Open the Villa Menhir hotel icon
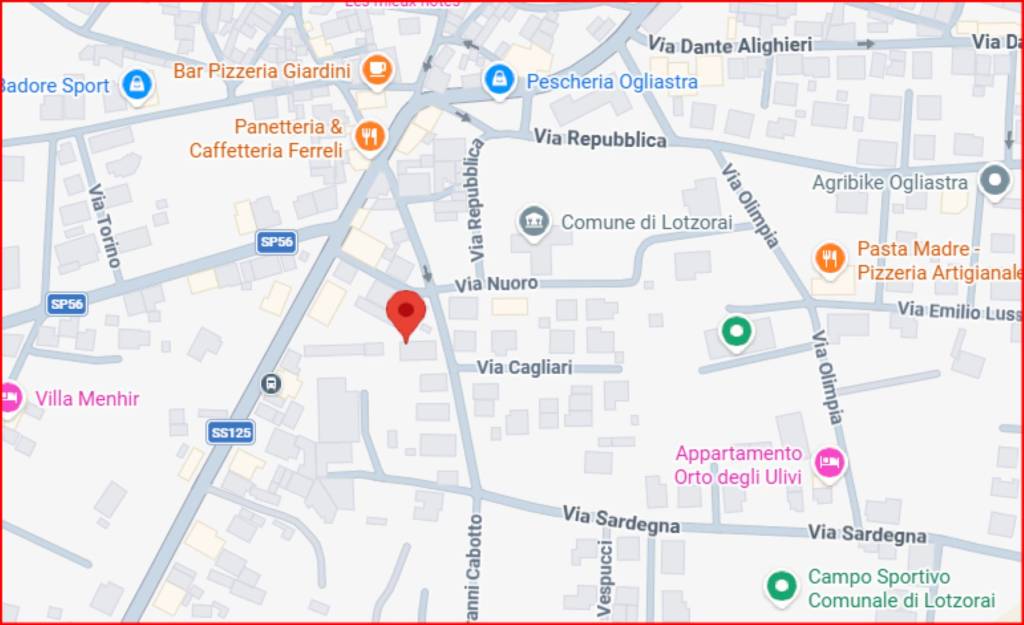 pos(9,398)
